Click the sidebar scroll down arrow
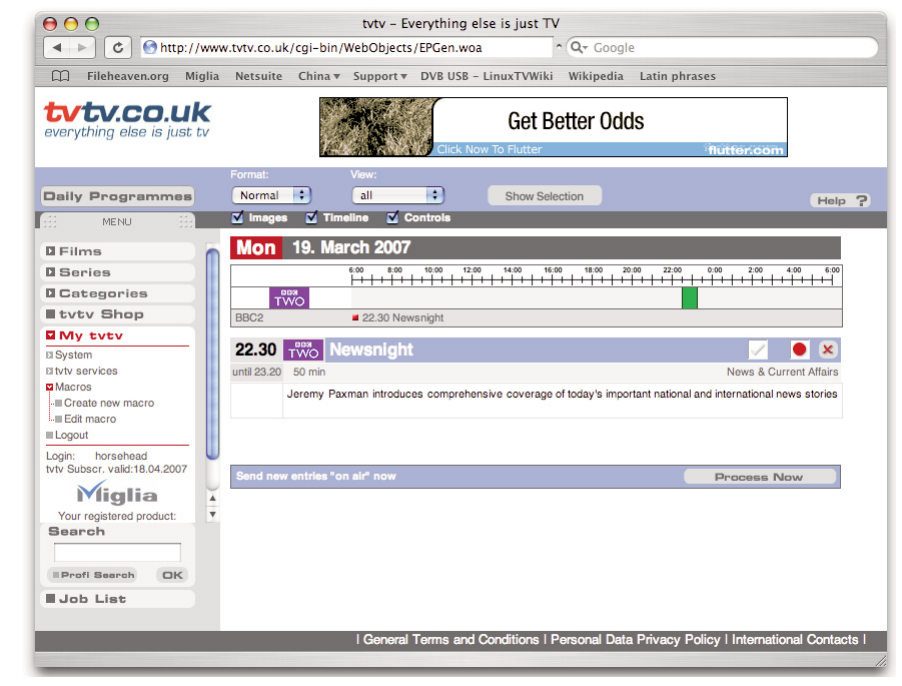The width and height of the screenshot is (902, 686). pos(213,514)
